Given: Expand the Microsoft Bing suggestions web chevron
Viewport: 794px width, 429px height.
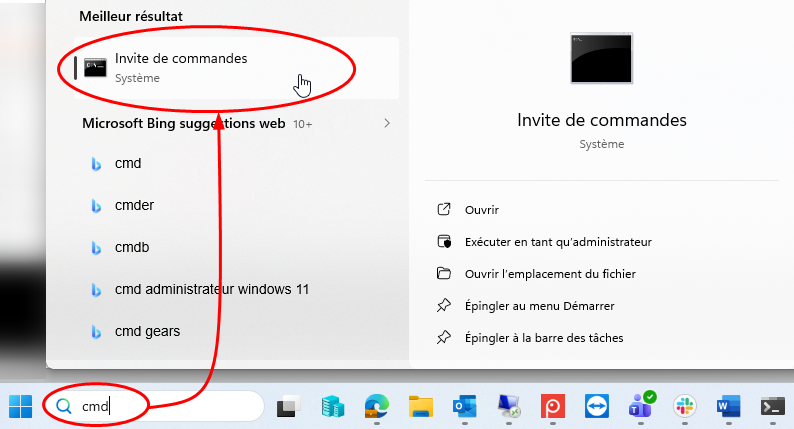Looking at the screenshot, I should point(387,124).
